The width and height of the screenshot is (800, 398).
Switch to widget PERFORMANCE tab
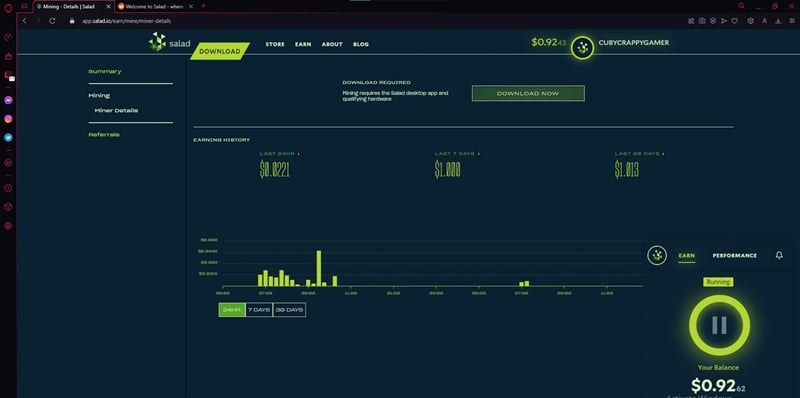coord(735,256)
